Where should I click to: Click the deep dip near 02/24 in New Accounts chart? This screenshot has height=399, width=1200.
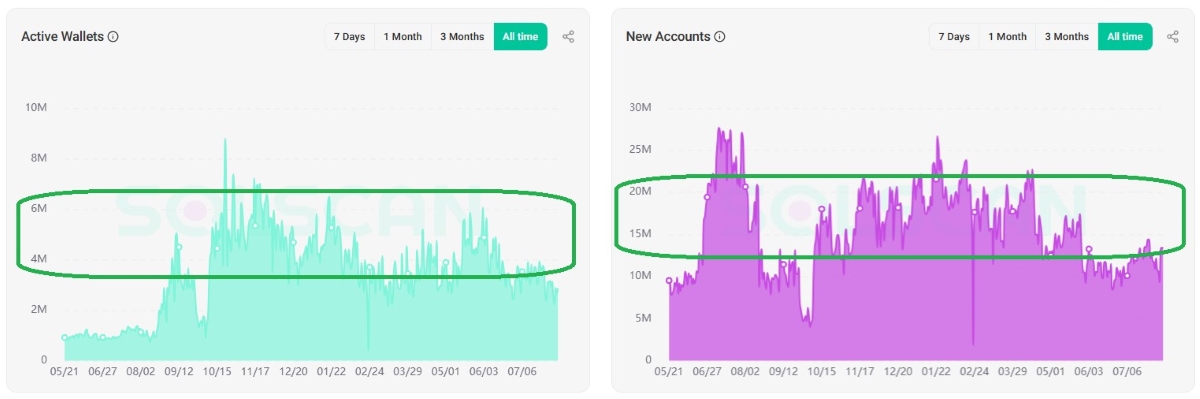click(x=972, y=342)
